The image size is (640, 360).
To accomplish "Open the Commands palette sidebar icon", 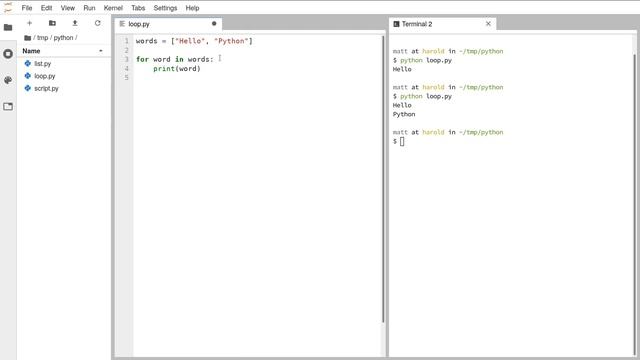I will point(8,80).
